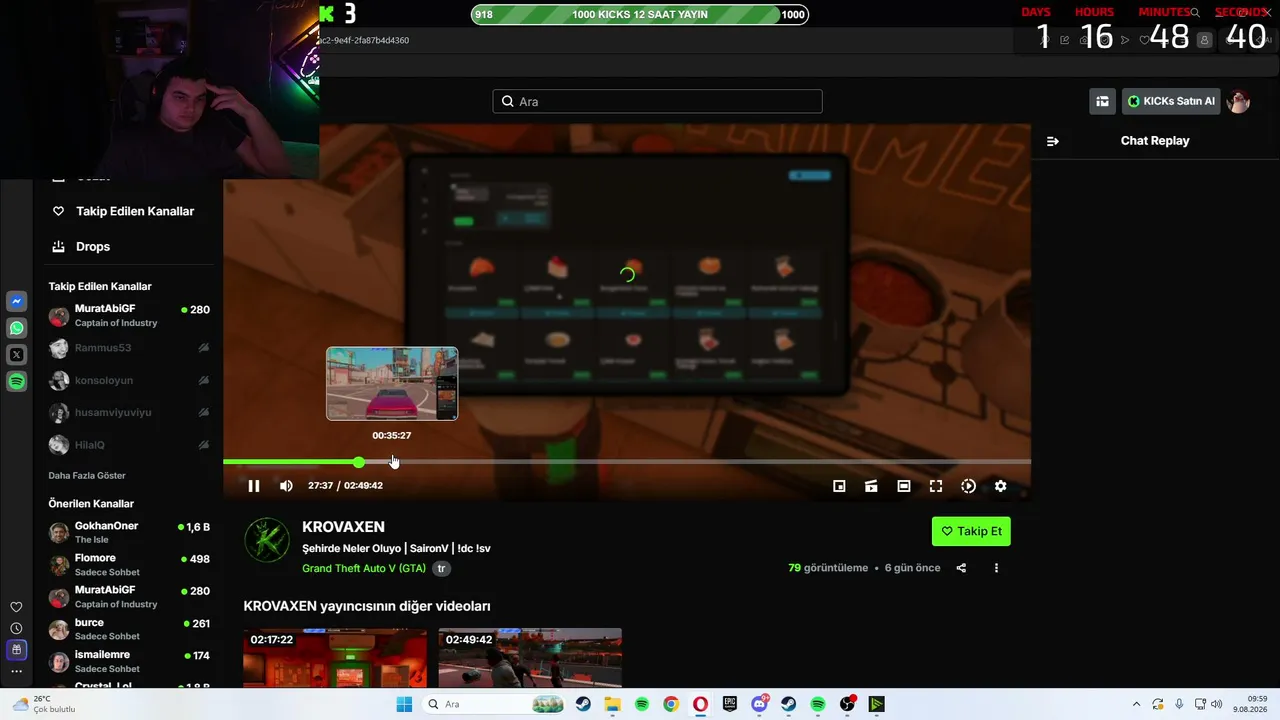1280x720 pixels.
Task: Expand followed list with Daha Fazla Göster
Action: pos(87,475)
